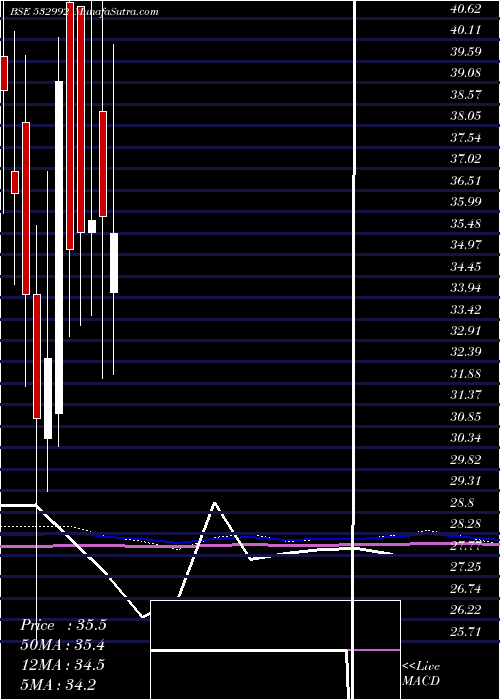Click the 33.94 price axis label

tap(466, 288)
